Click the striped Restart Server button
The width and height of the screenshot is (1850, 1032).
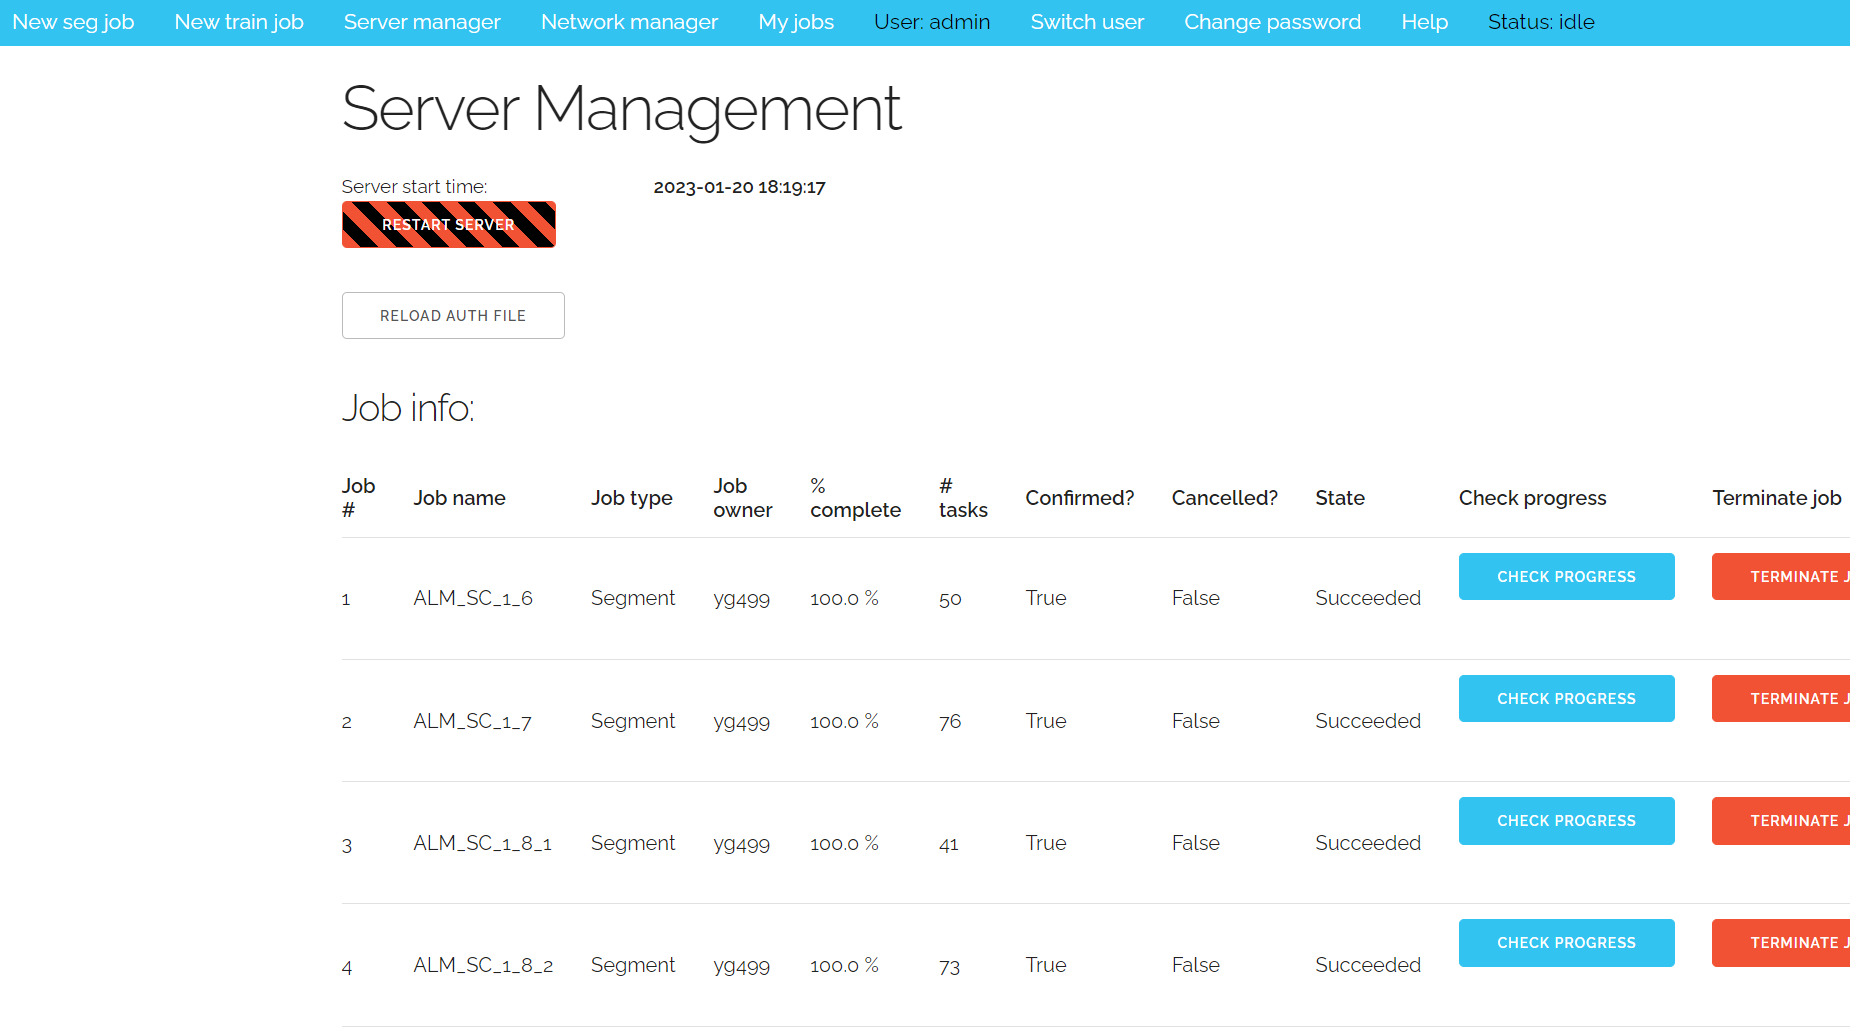click(x=449, y=225)
